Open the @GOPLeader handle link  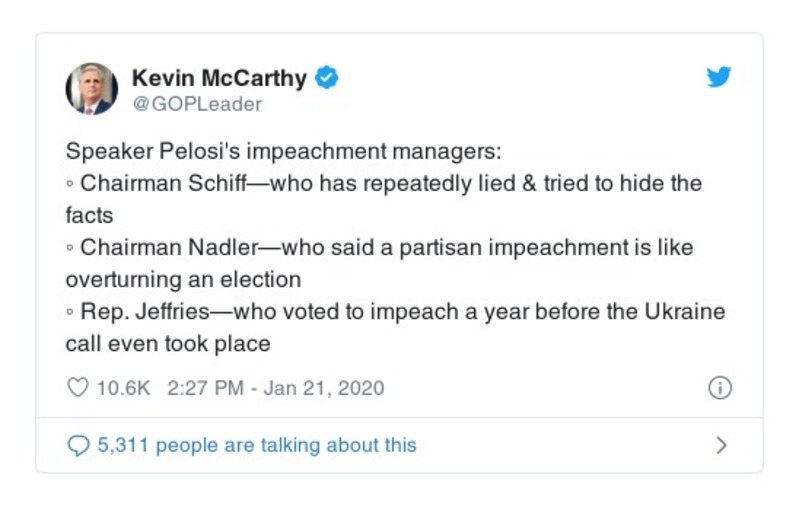(x=197, y=104)
